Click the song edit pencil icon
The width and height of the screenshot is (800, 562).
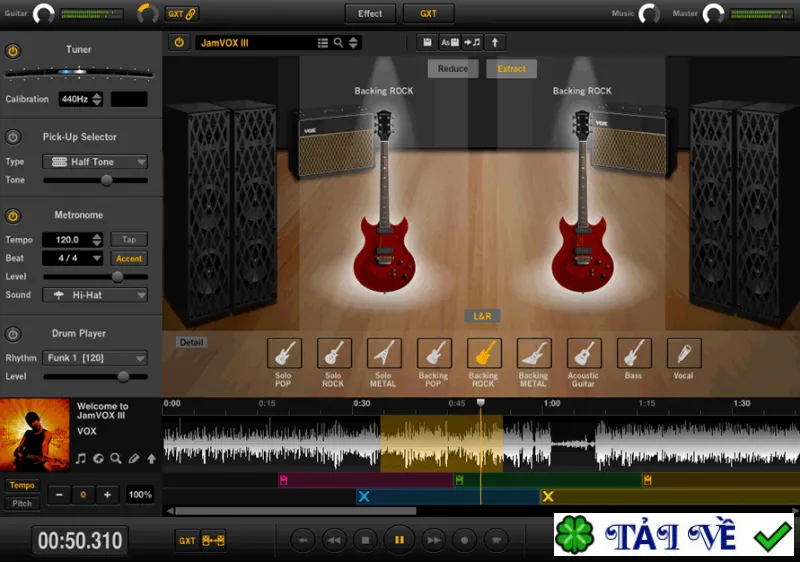pyautogui.click(x=134, y=458)
